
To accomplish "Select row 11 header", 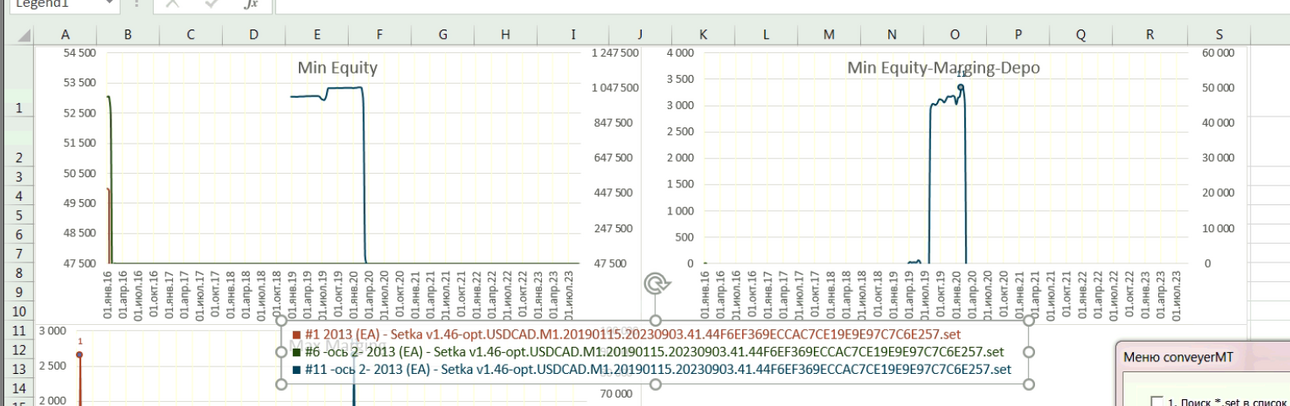I will click(19, 330).
